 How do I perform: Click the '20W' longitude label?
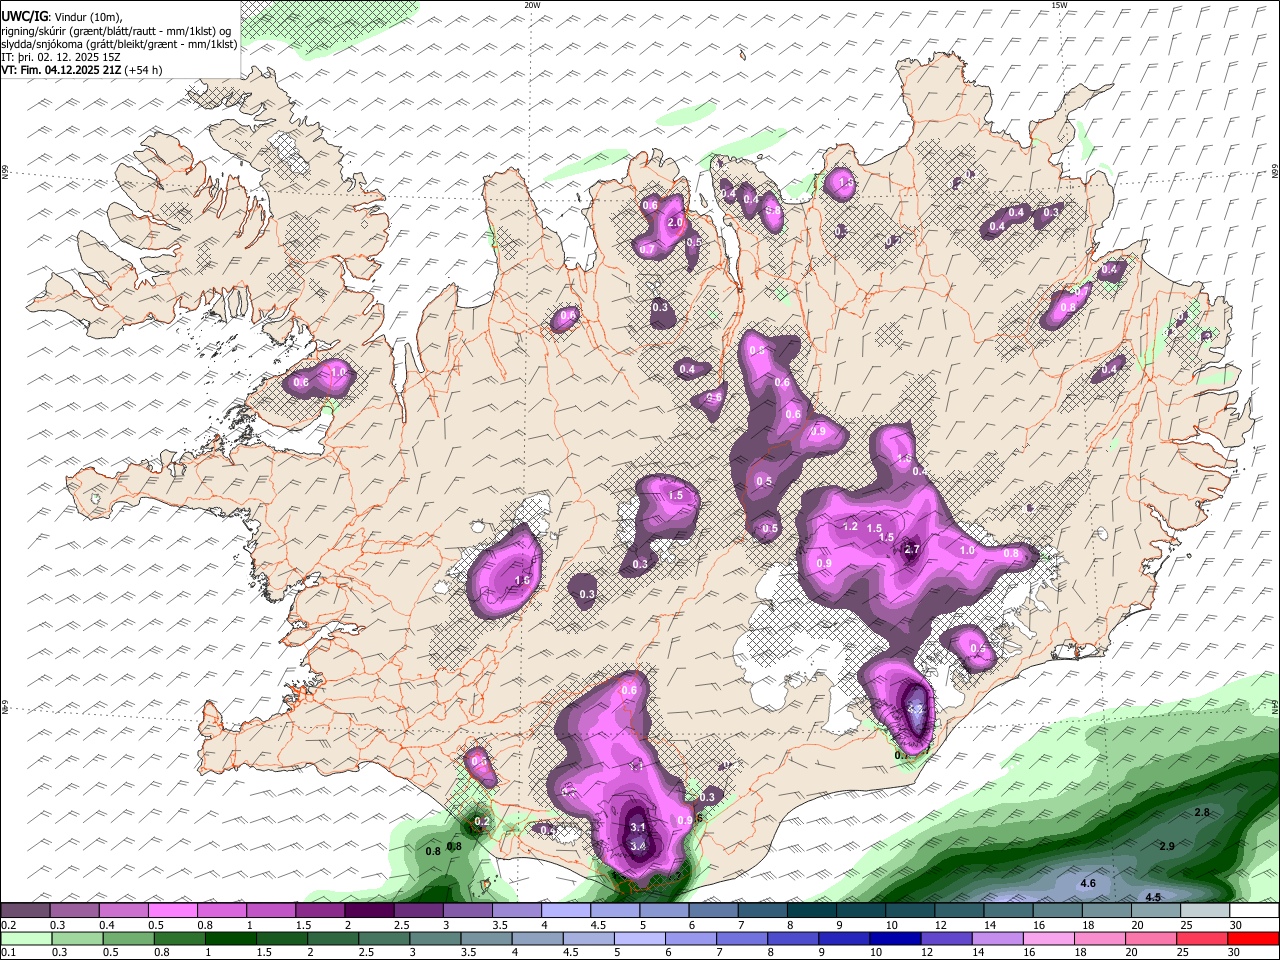532,5
